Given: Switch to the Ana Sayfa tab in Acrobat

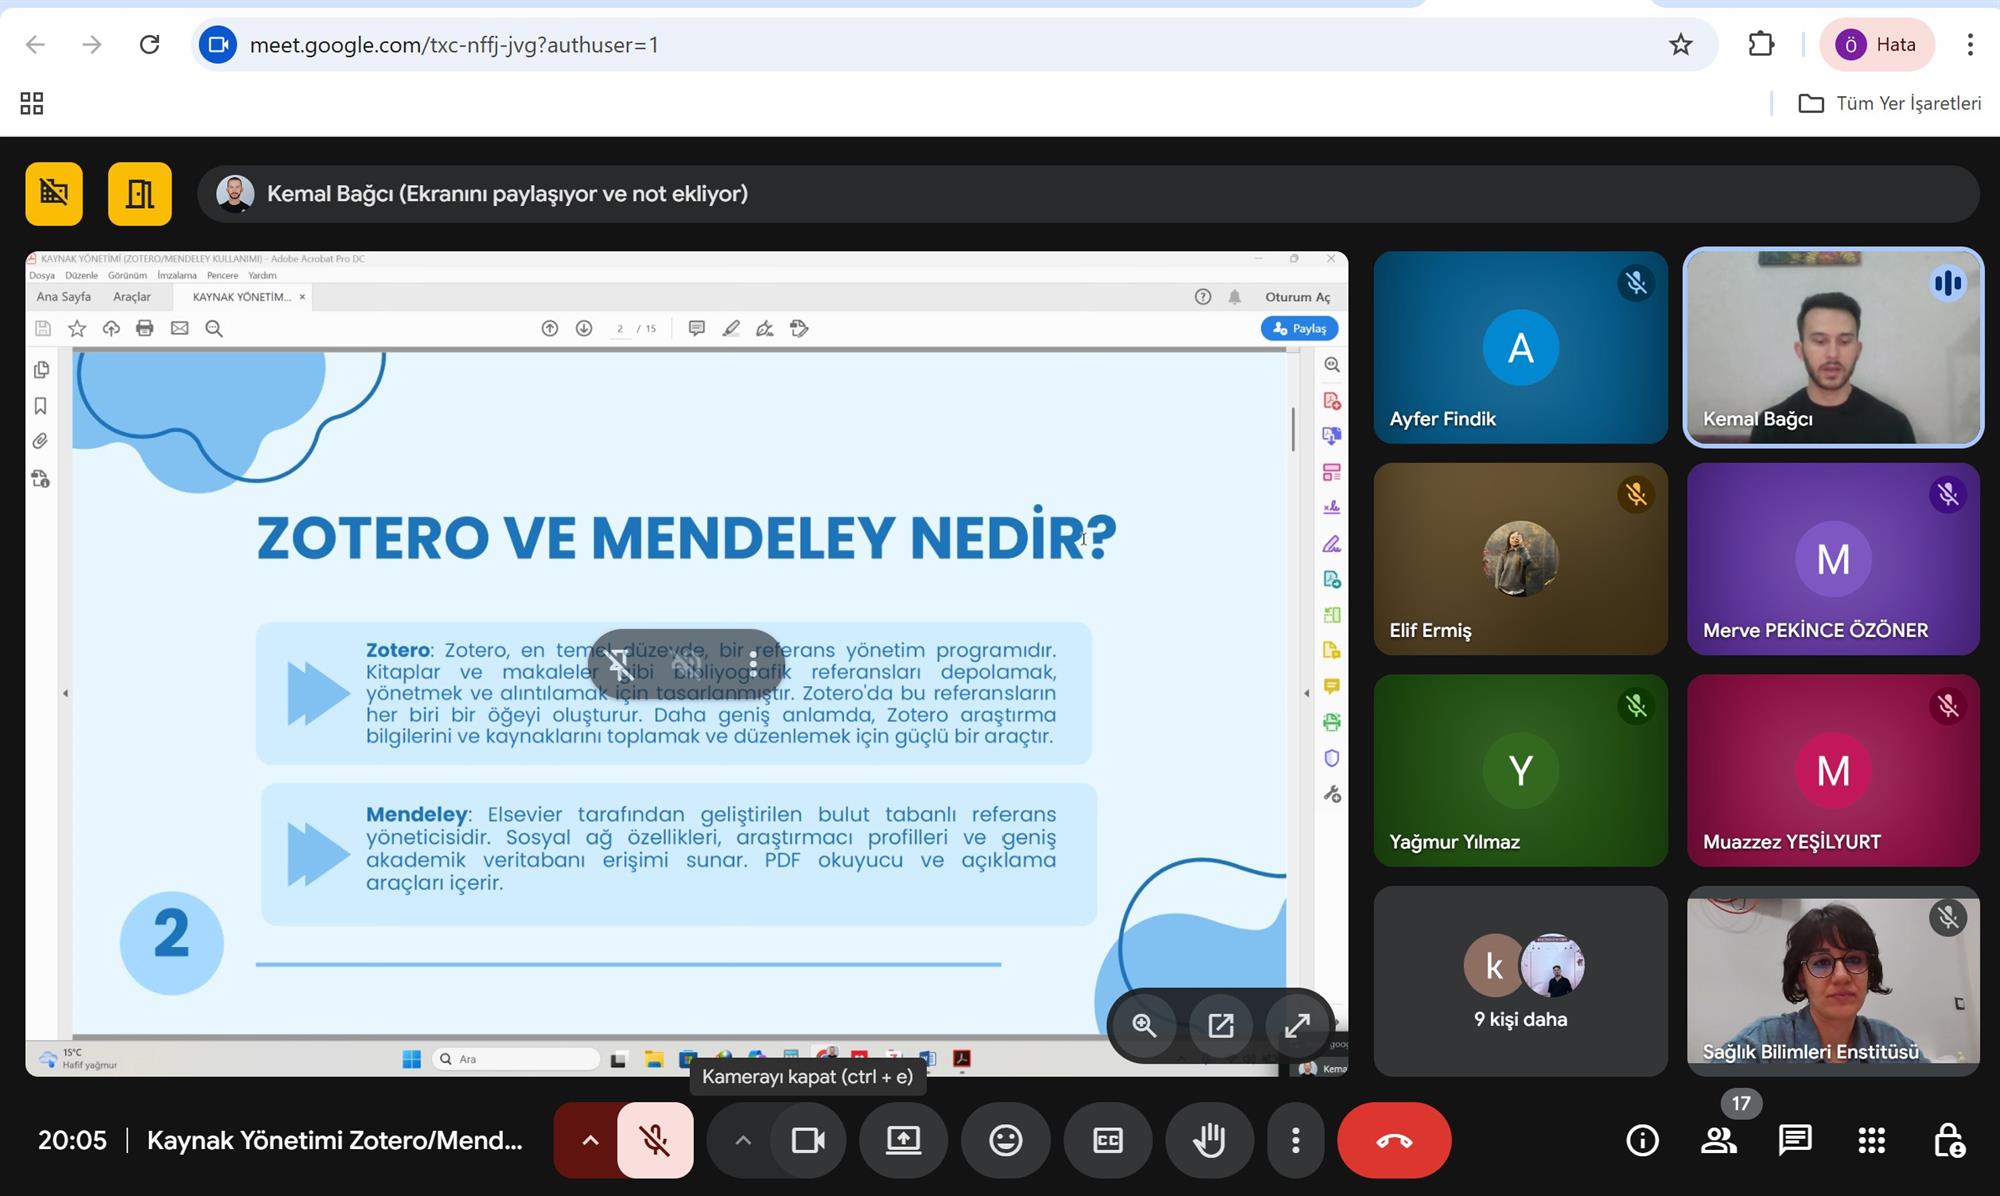Looking at the screenshot, I should [x=64, y=297].
